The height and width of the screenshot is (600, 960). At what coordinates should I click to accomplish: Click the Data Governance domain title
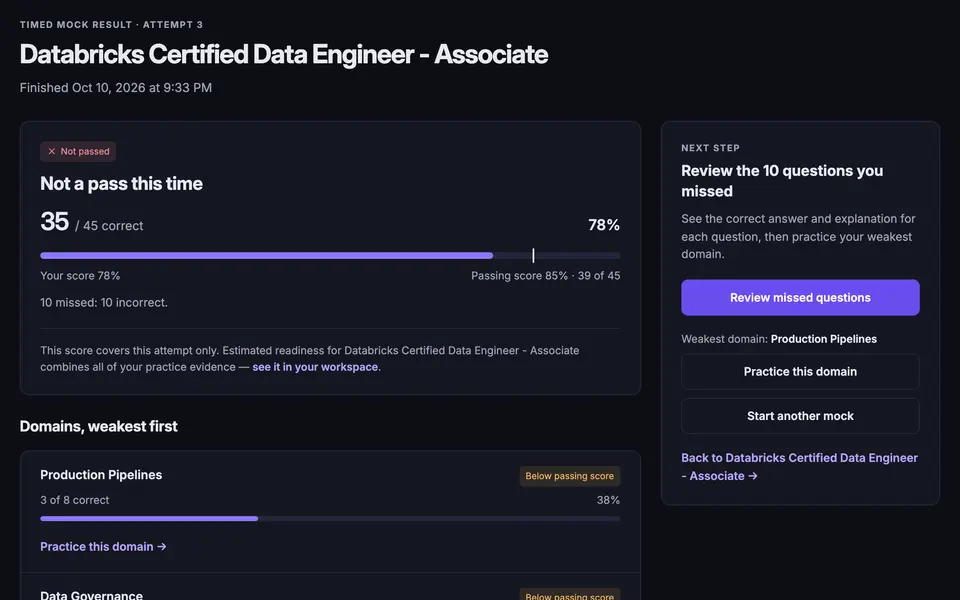click(91, 594)
